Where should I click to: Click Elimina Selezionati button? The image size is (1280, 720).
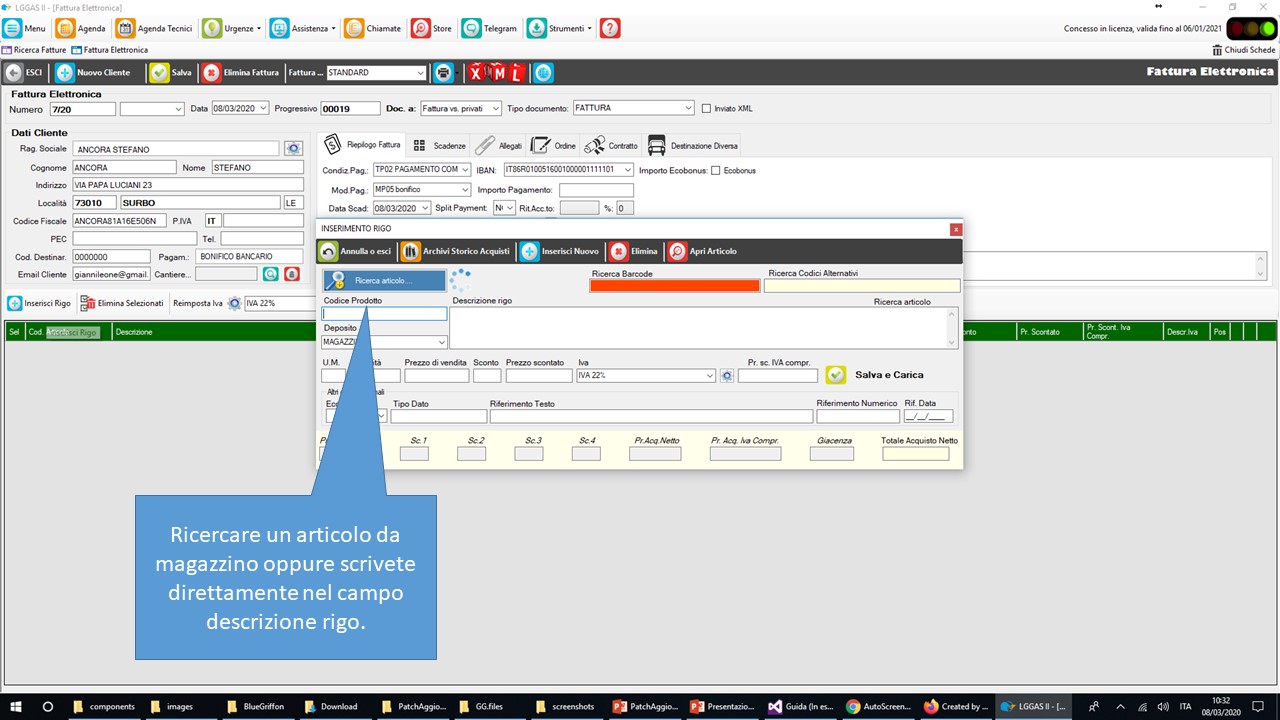[121, 303]
